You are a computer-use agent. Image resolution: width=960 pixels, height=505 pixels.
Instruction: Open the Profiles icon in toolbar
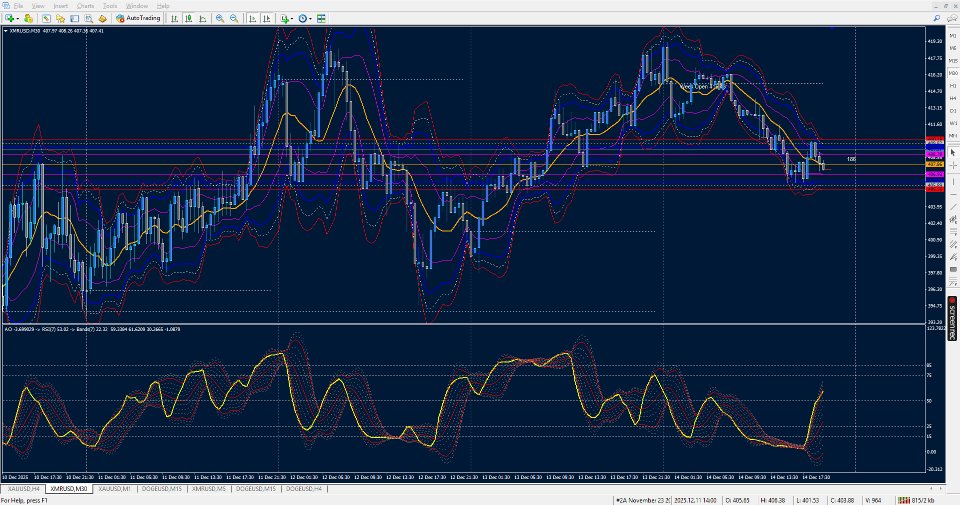pyautogui.click(x=28, y=18)
